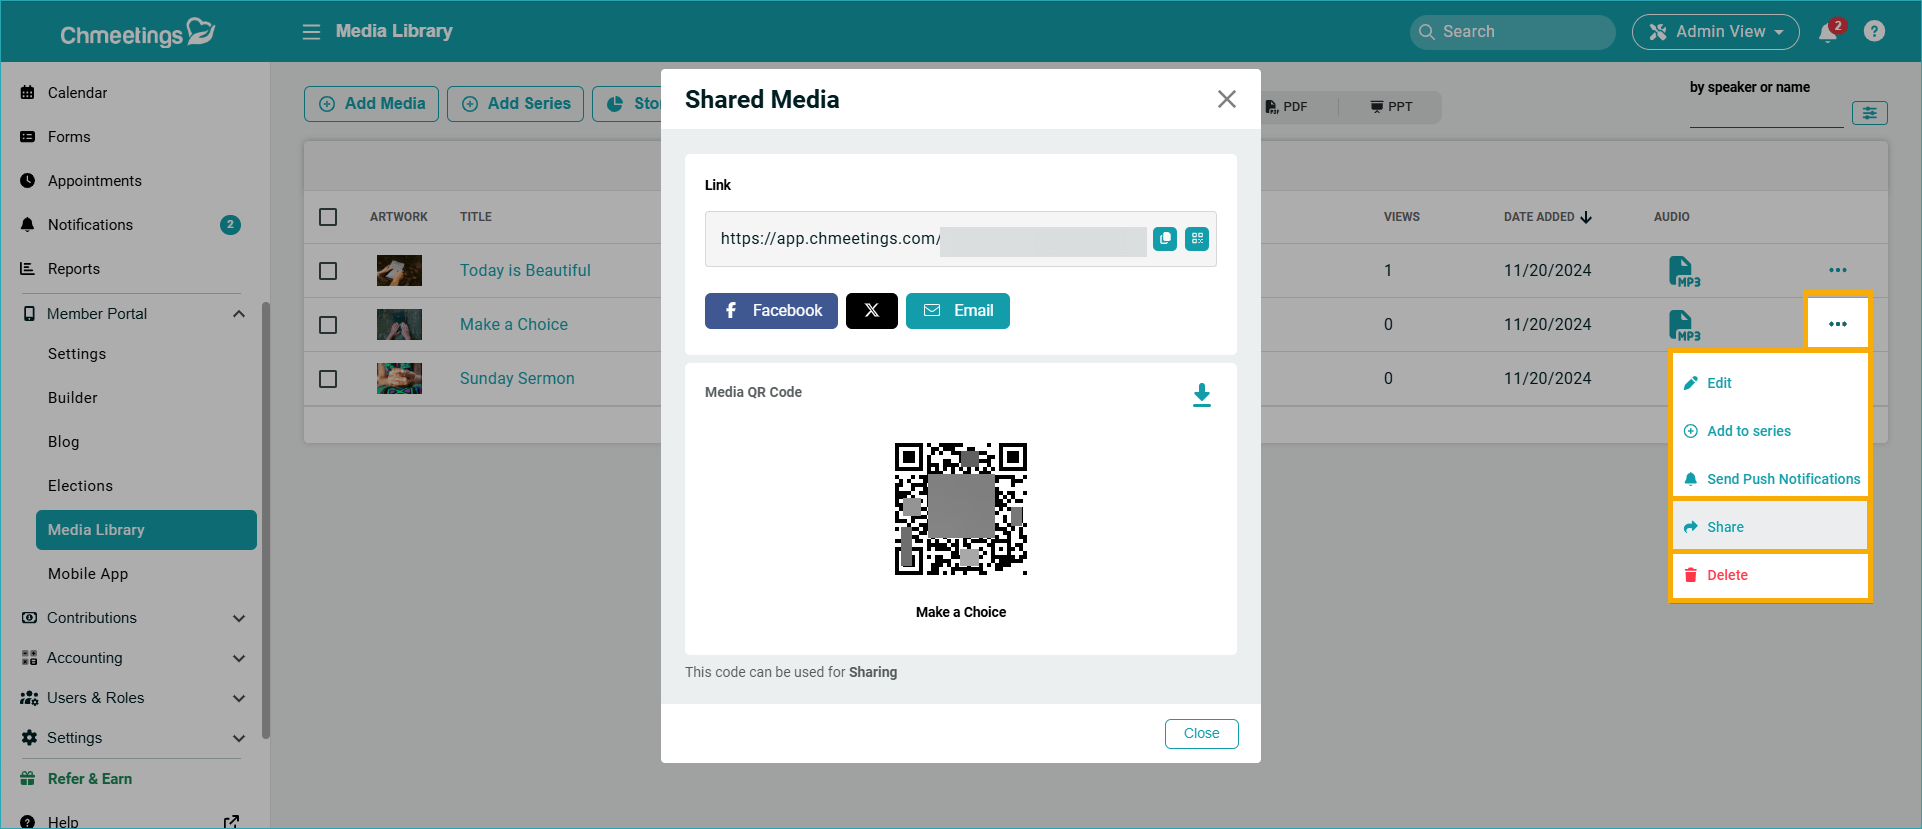Open MP3 audio for Today is Beautiful
The height and width of the screenshot is (829, 1922).
pos(1684,271)
